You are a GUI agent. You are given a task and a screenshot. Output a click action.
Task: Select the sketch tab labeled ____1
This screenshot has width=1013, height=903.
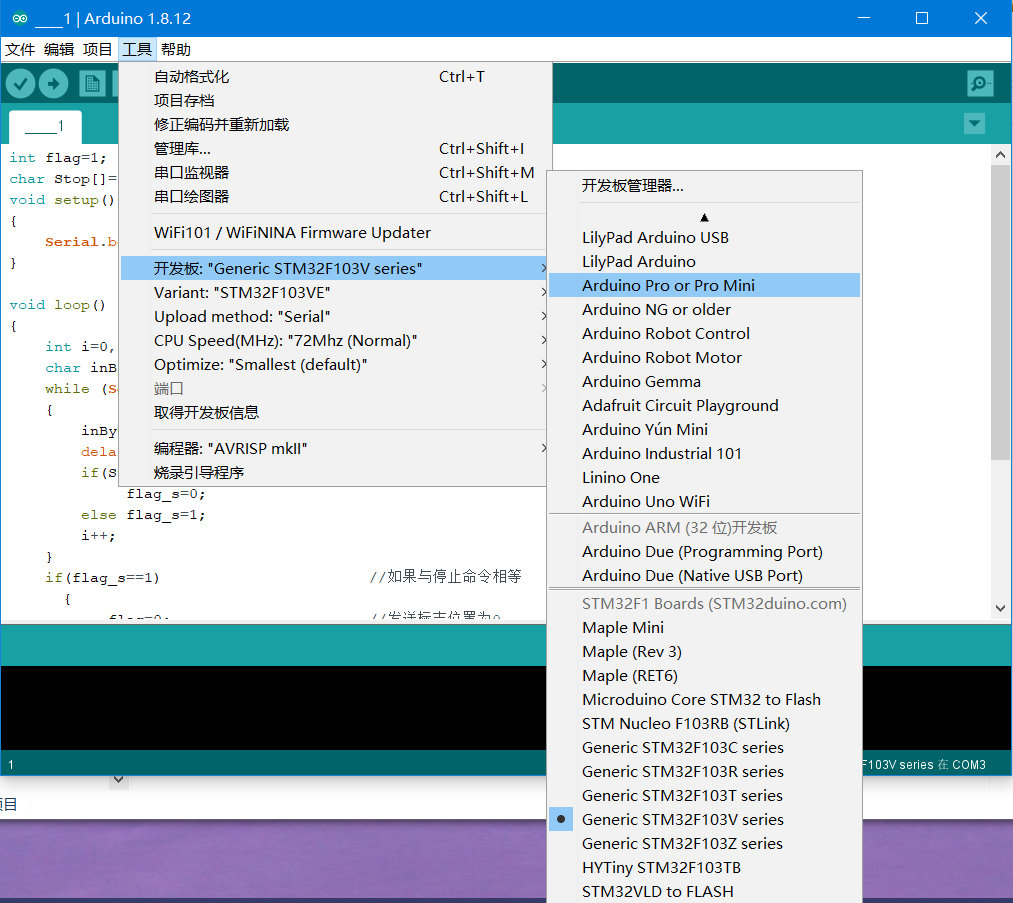click(45, 126)
